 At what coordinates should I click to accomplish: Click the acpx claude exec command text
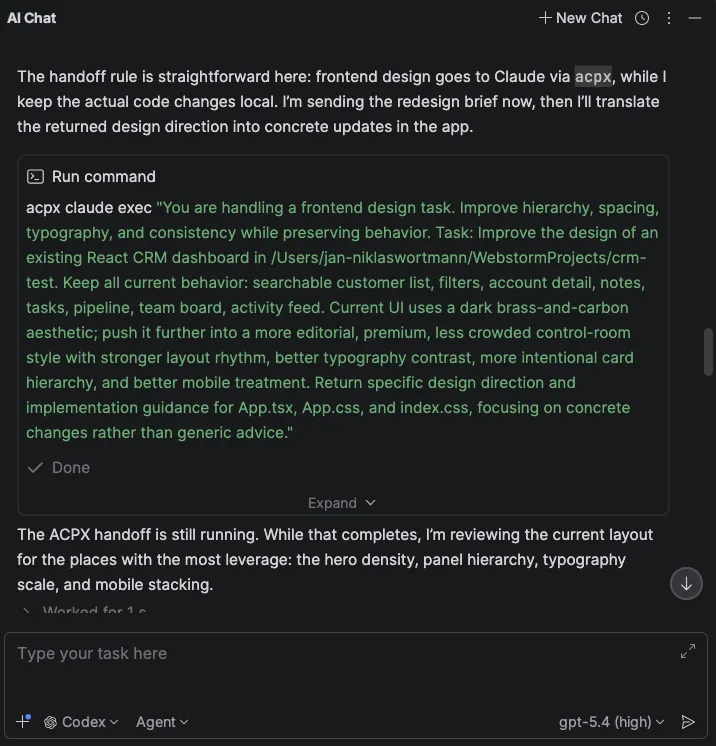(x=90, y=208)
